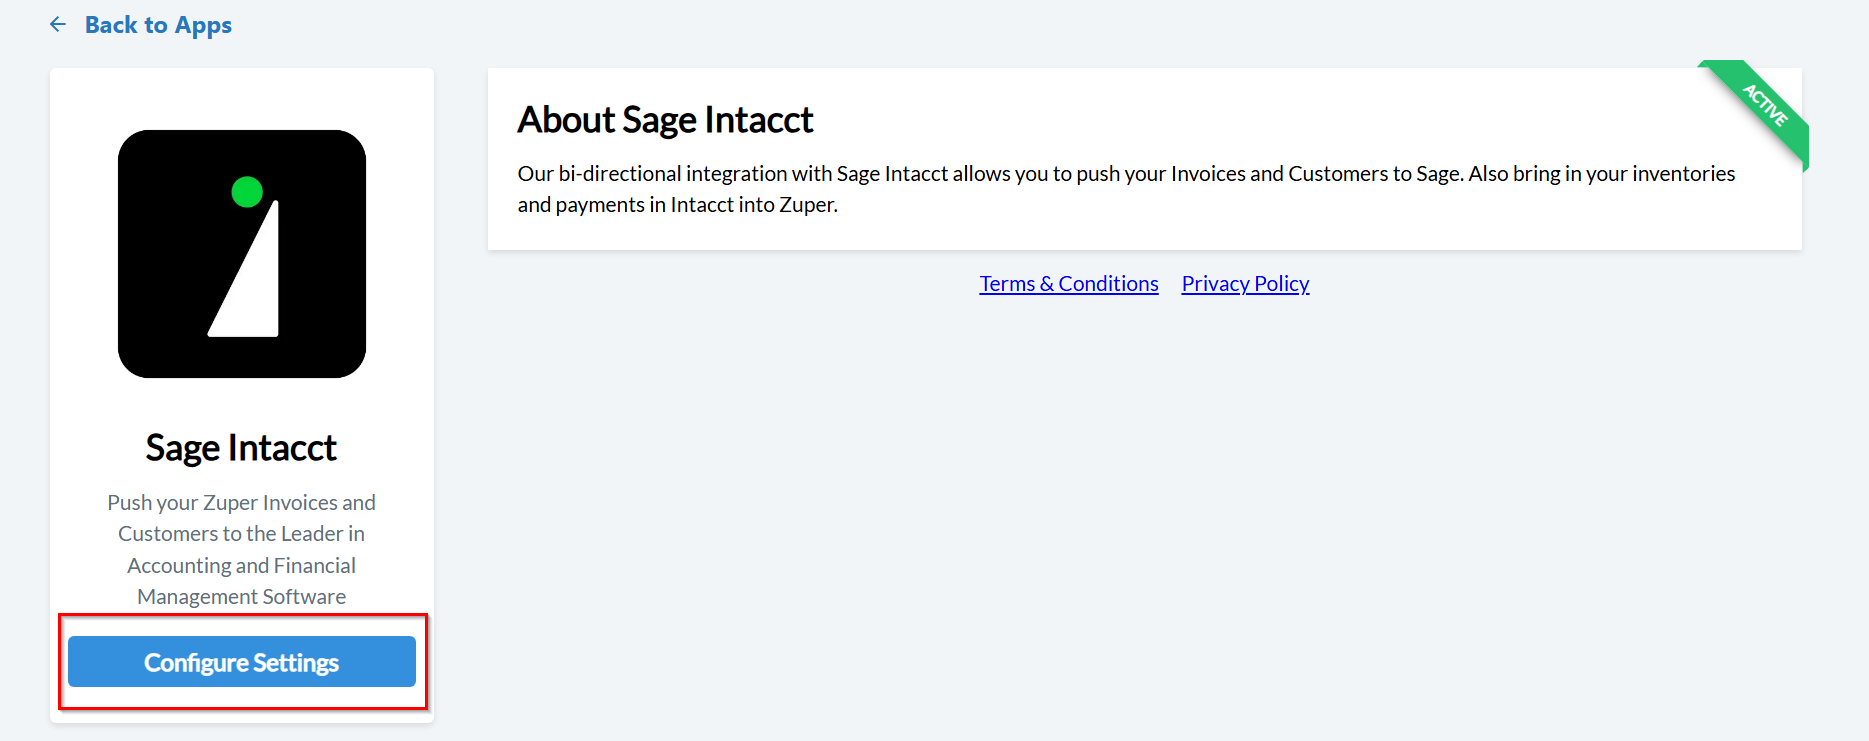The image size is (1869, 741).
Task: Click the Sage Intacct logo image
Action: [x=242, y=254]
